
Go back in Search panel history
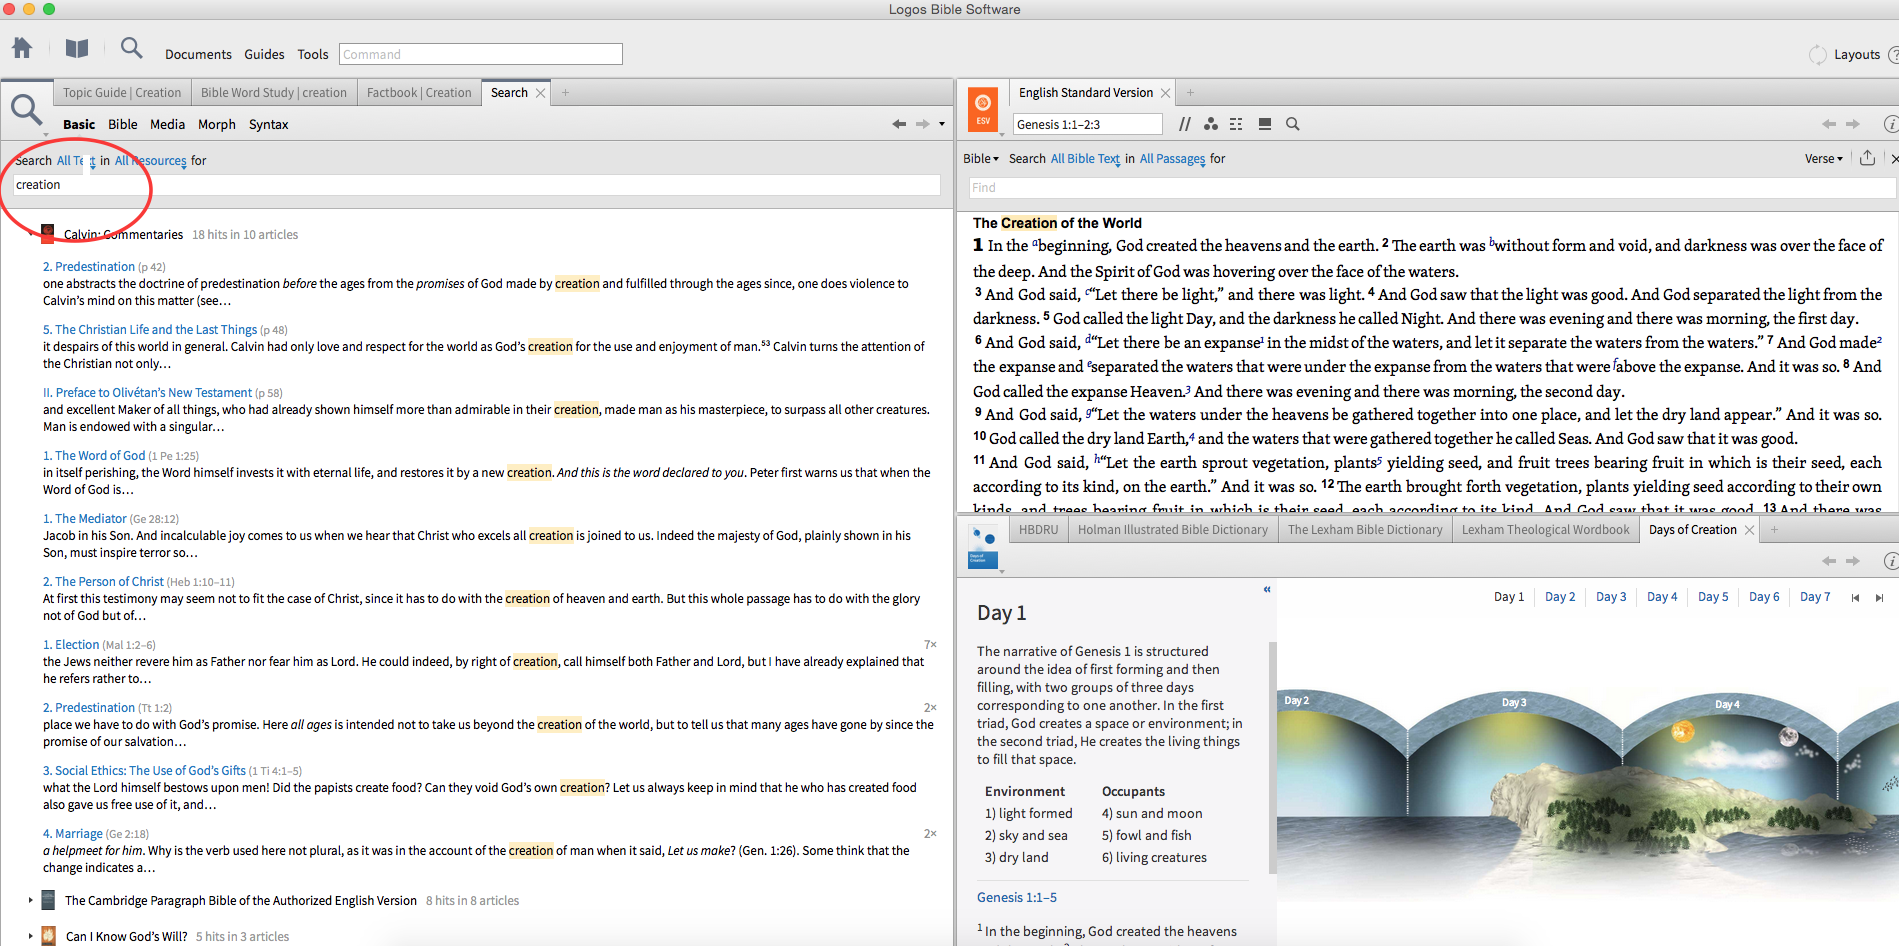(x=899, y=124)
